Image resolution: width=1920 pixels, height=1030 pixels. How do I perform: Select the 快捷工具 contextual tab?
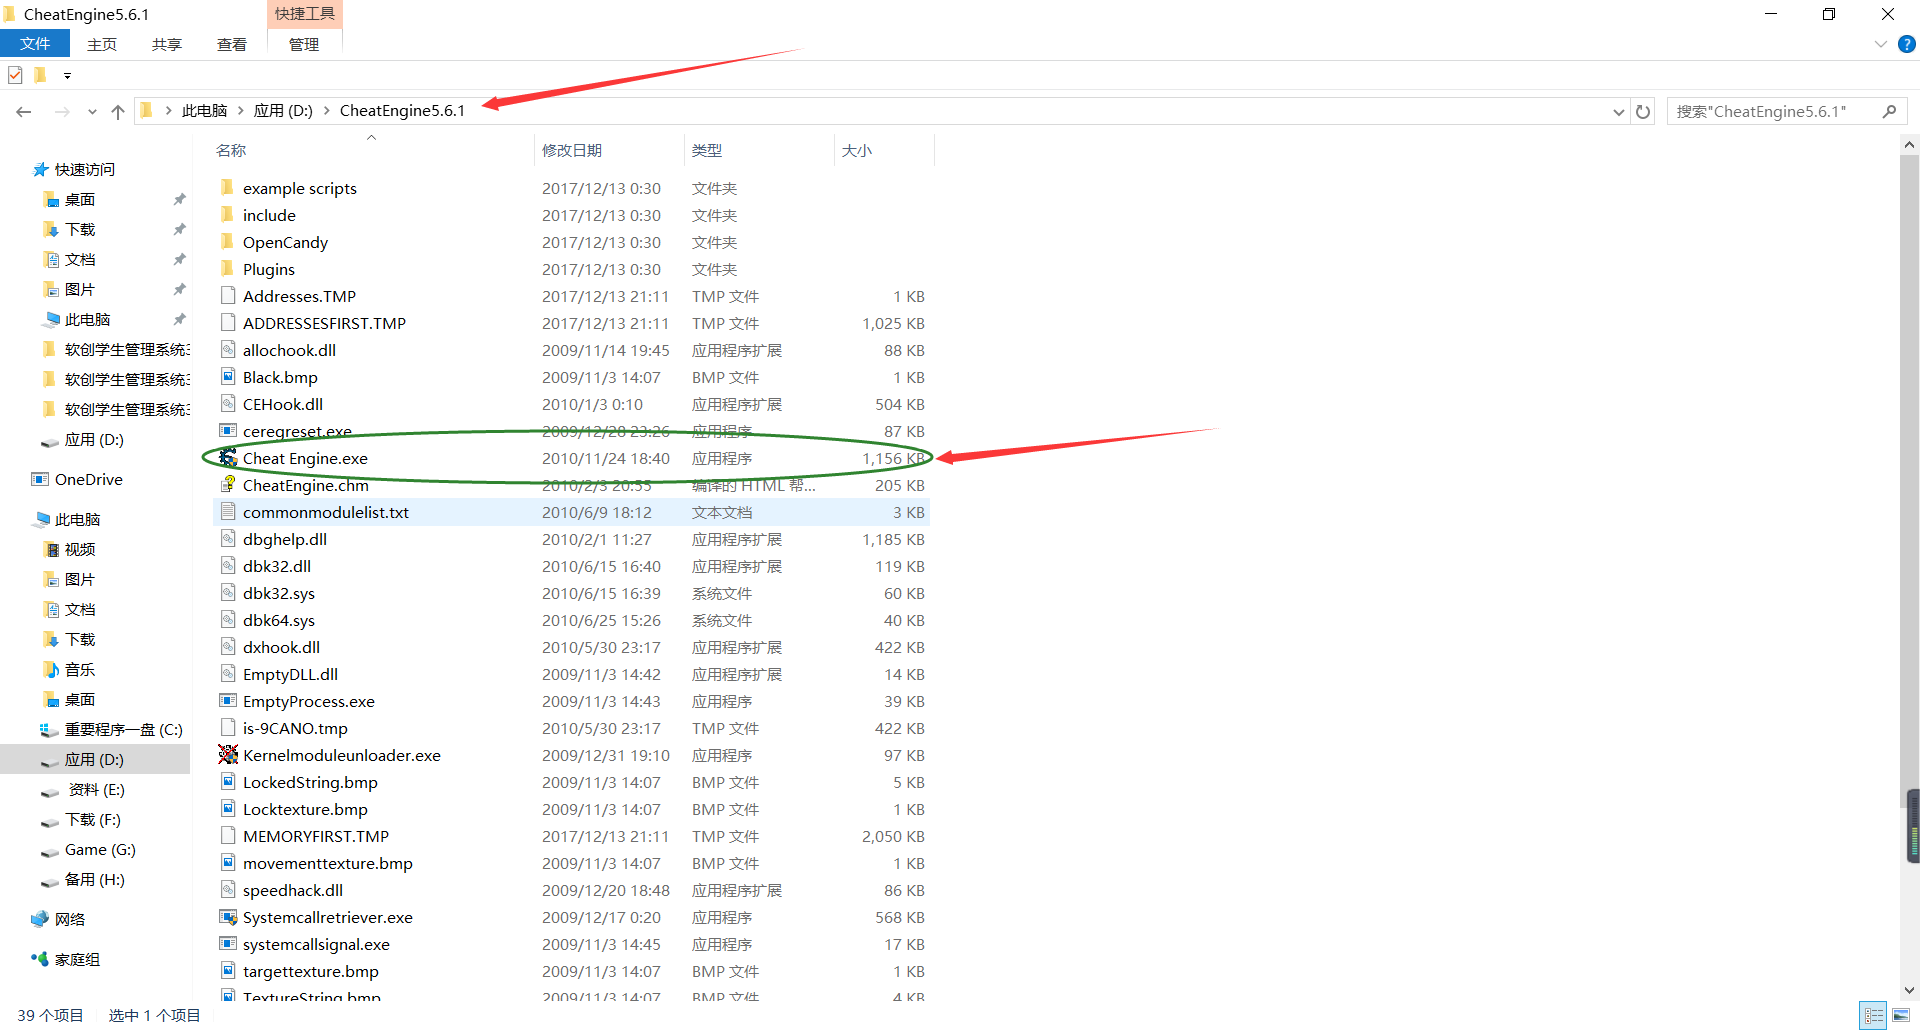point(305,14)
